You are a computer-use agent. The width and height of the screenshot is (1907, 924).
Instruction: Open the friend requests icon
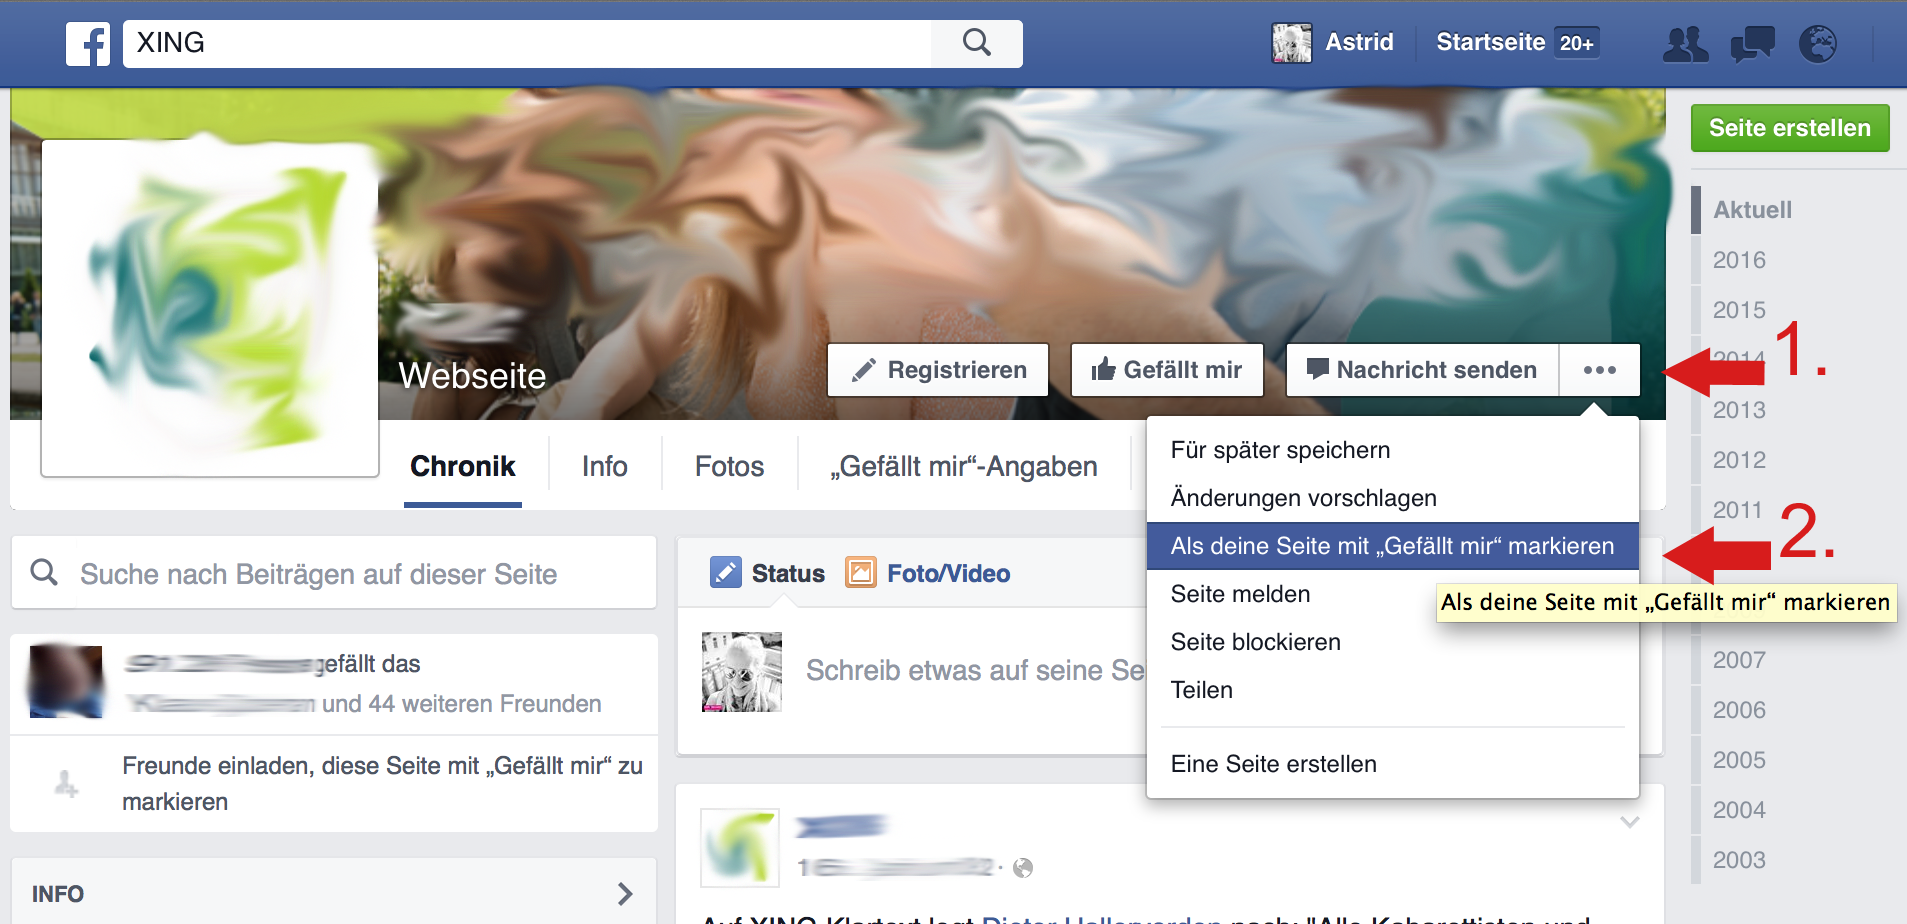pos(1685,44)
